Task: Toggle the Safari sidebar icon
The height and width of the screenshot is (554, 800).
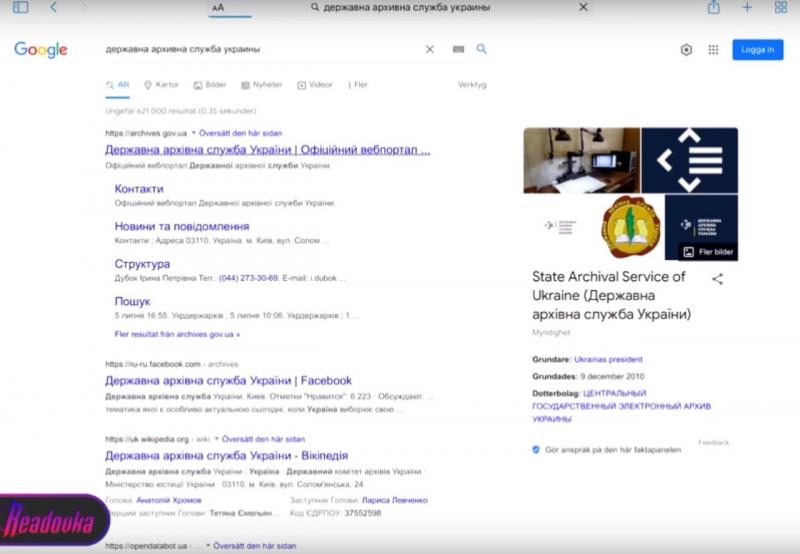Action: point(20,7)
